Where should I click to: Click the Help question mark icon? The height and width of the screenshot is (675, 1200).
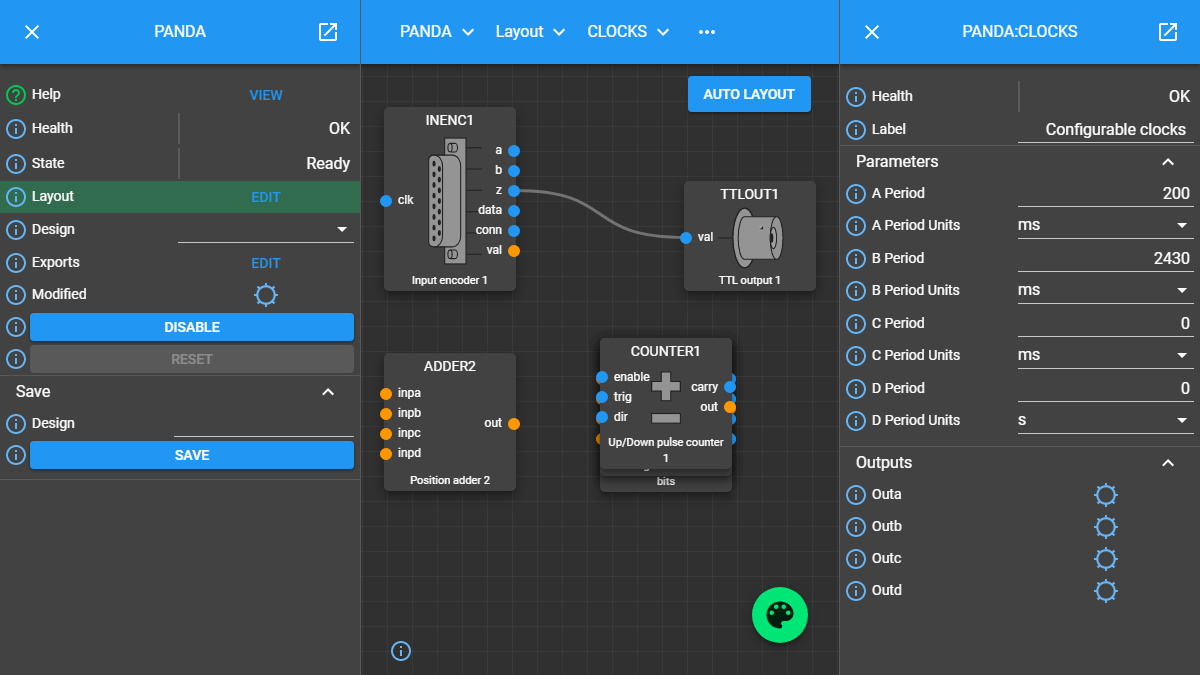(16, 95)
